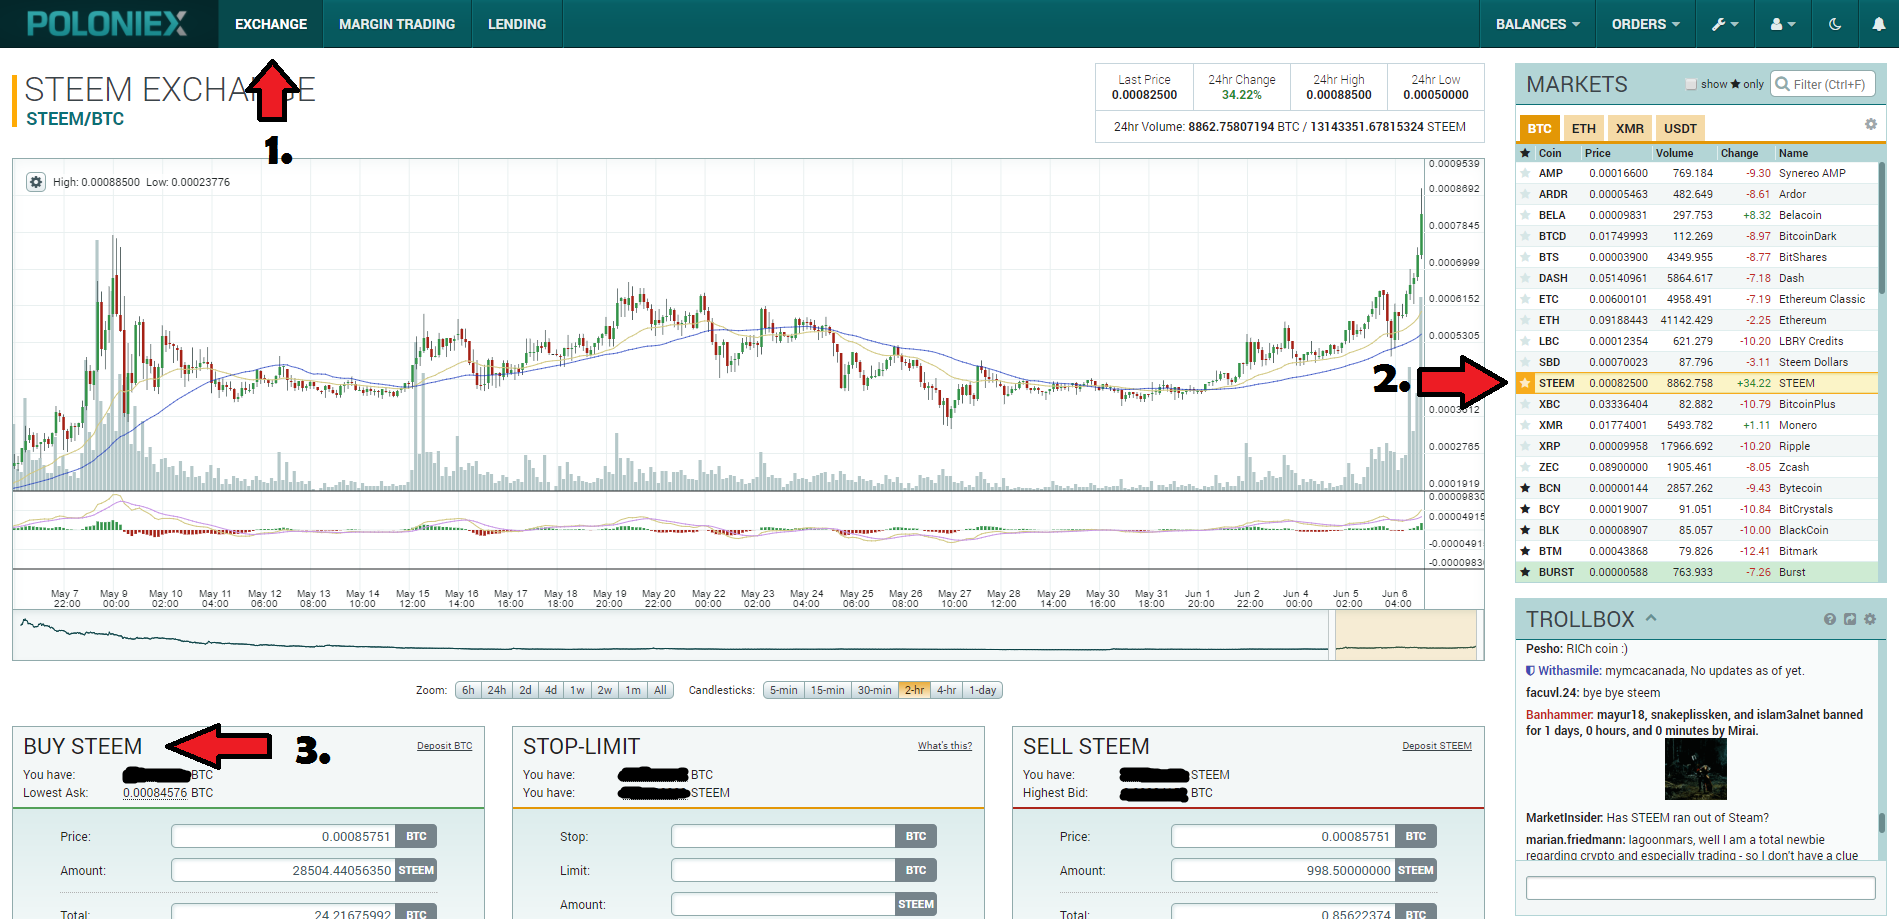Unstar the BURST market row

point(1525,572)
